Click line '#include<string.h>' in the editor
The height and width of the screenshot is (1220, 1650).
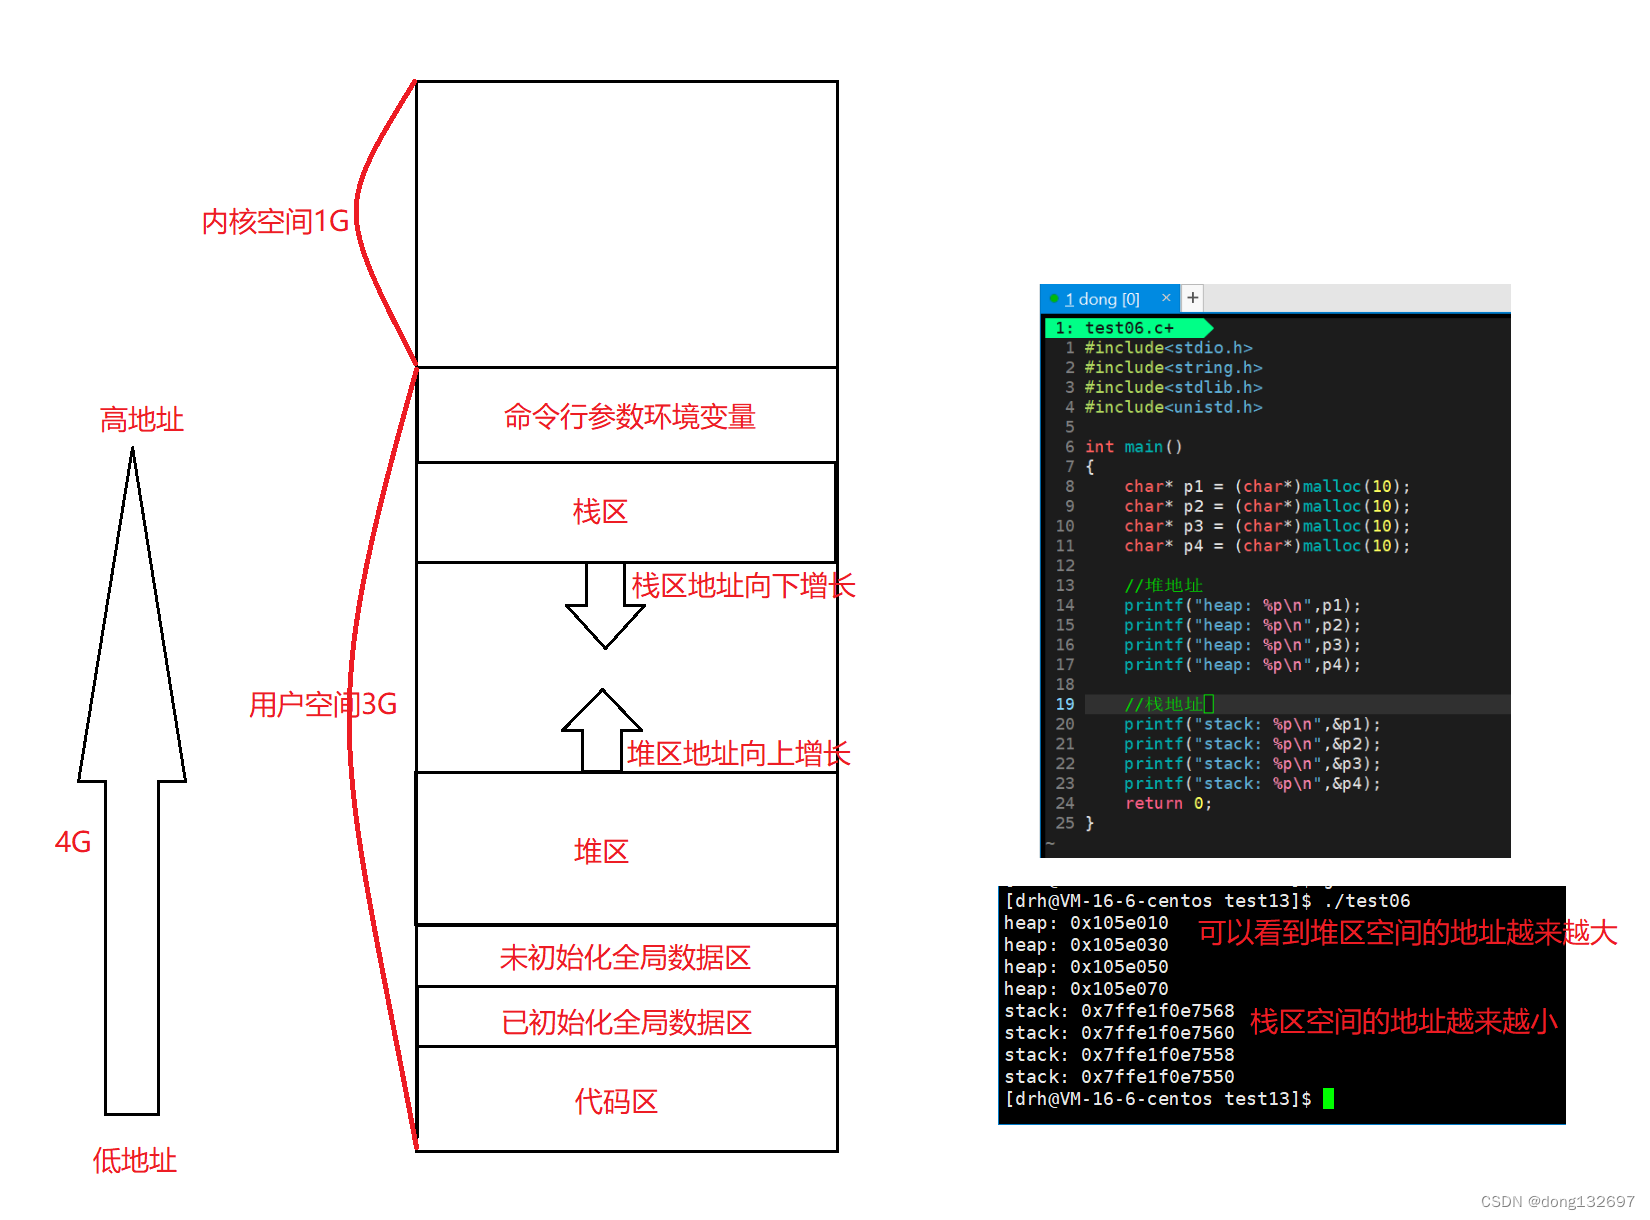[1173, 368]
